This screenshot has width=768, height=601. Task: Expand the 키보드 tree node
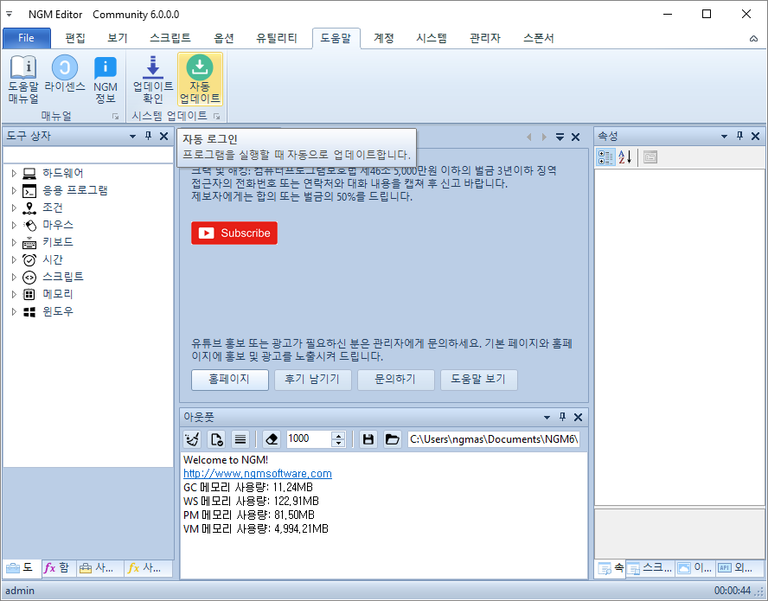(x=14, y=242)
